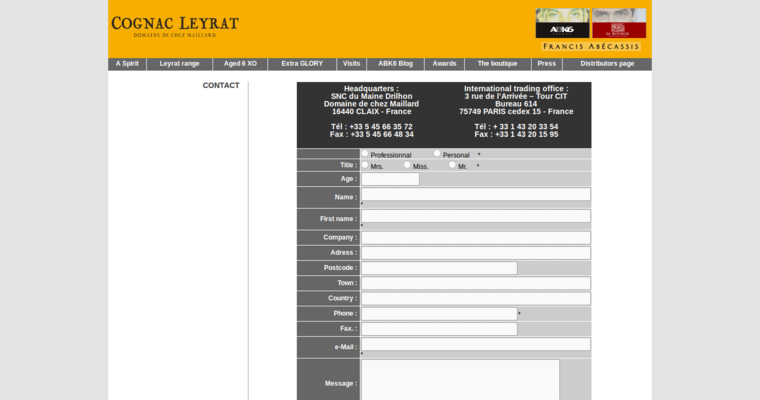Click Paris office fax +33 1 43 20 15 95
Viewport: 760px width, 400px height.
click(516, 134)
